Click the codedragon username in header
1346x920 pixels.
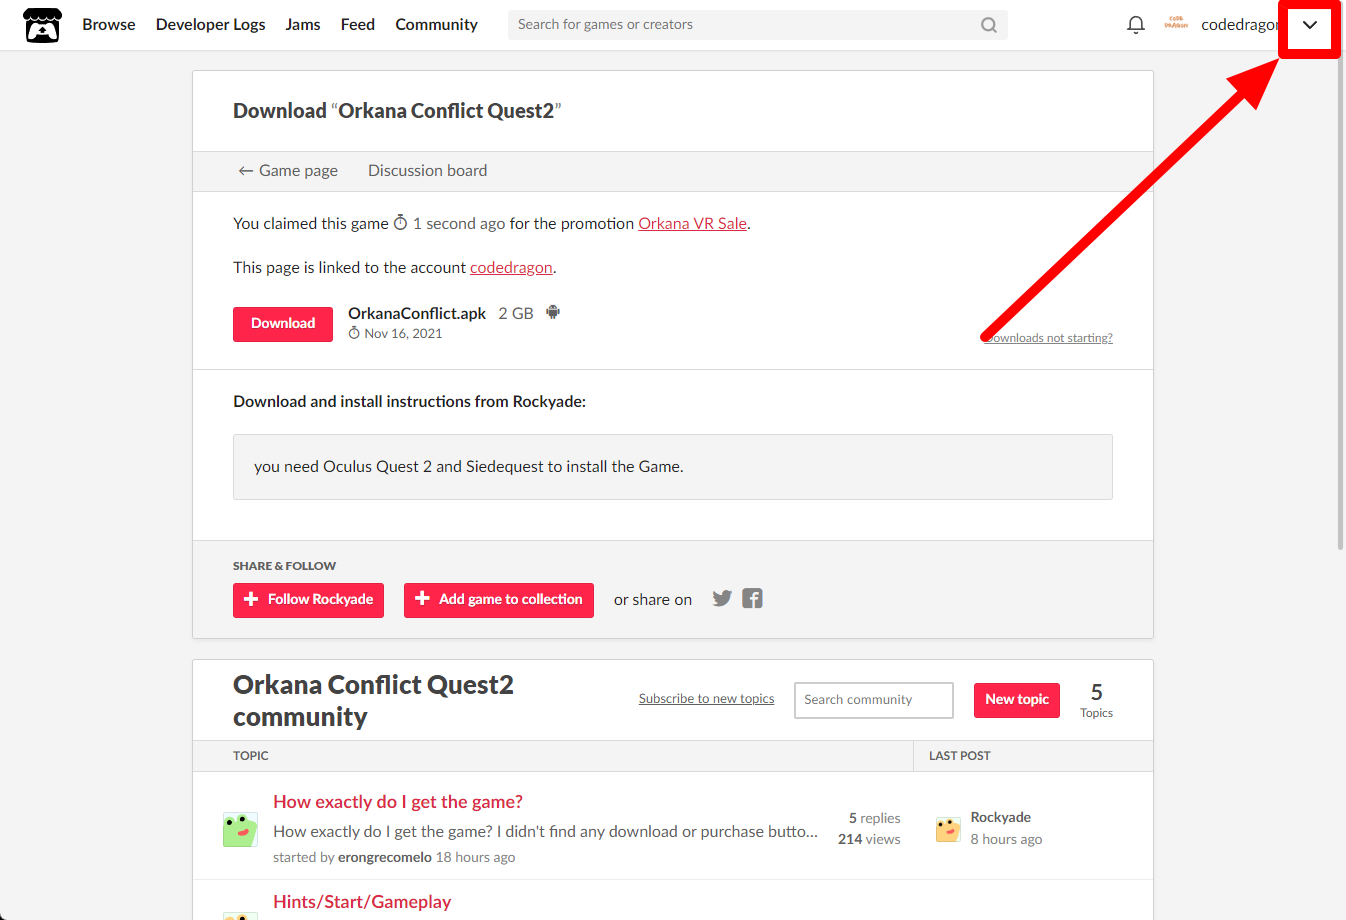click(x=1239, y=24)
